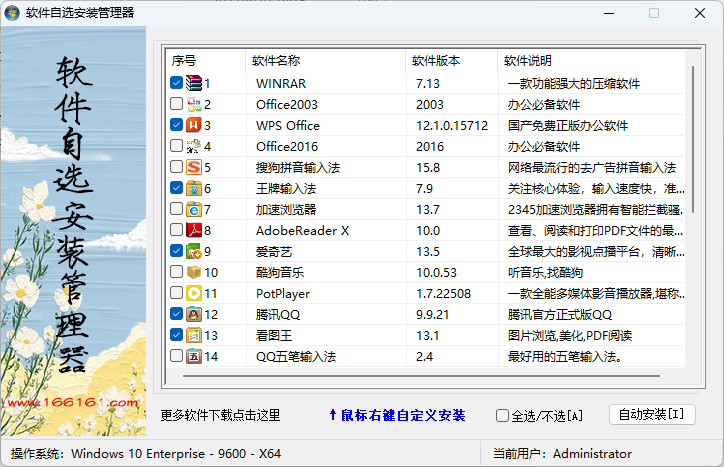Uncheck the WINRAR checkbox
This screenshot has width=724, height=467.
[176, 83]
